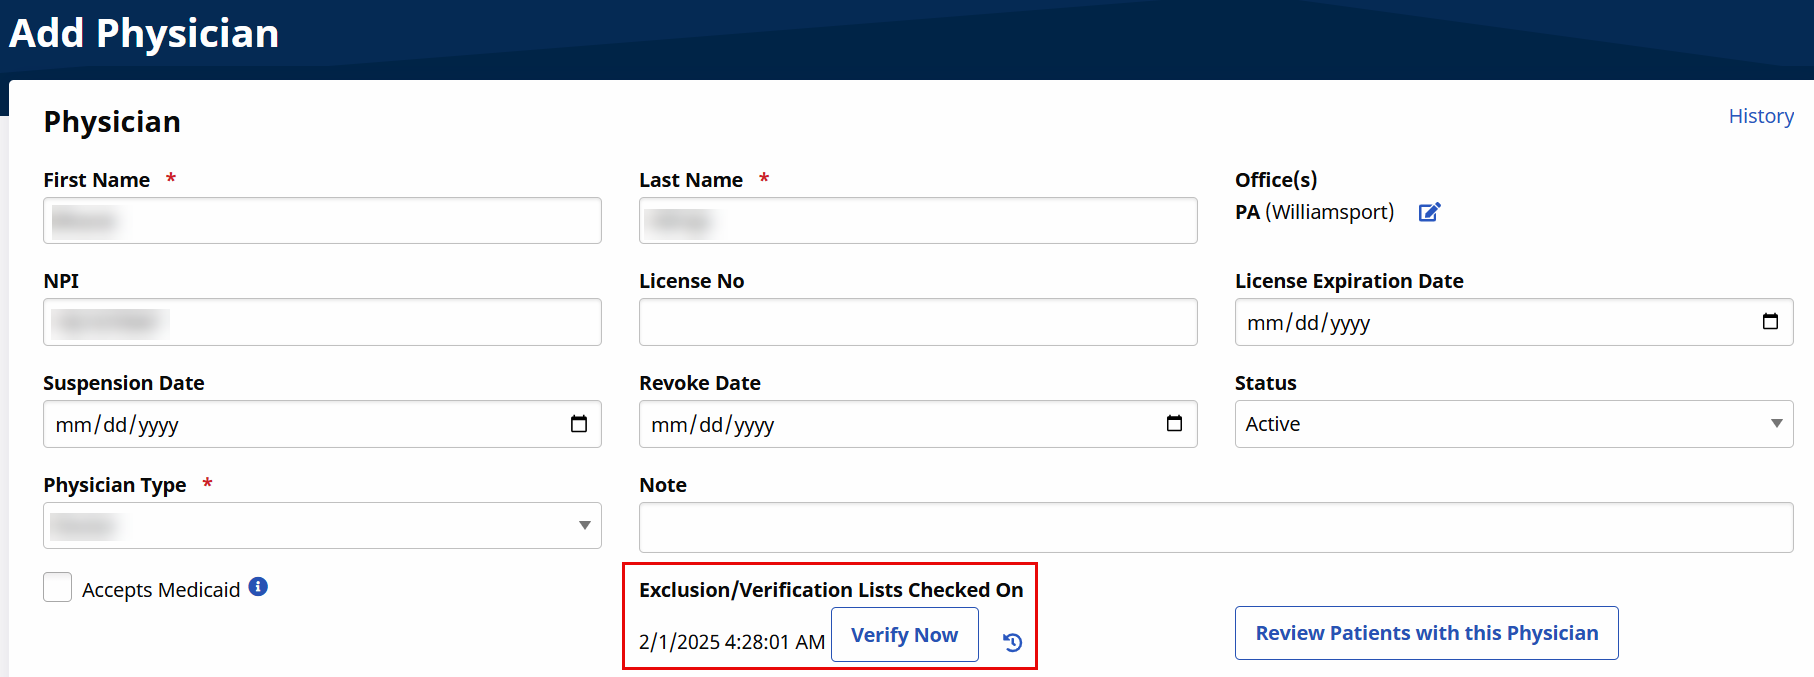1814x677 pixels.
Task: Click Accepts Medicaid info icon
Action: (x=258, y=587)
